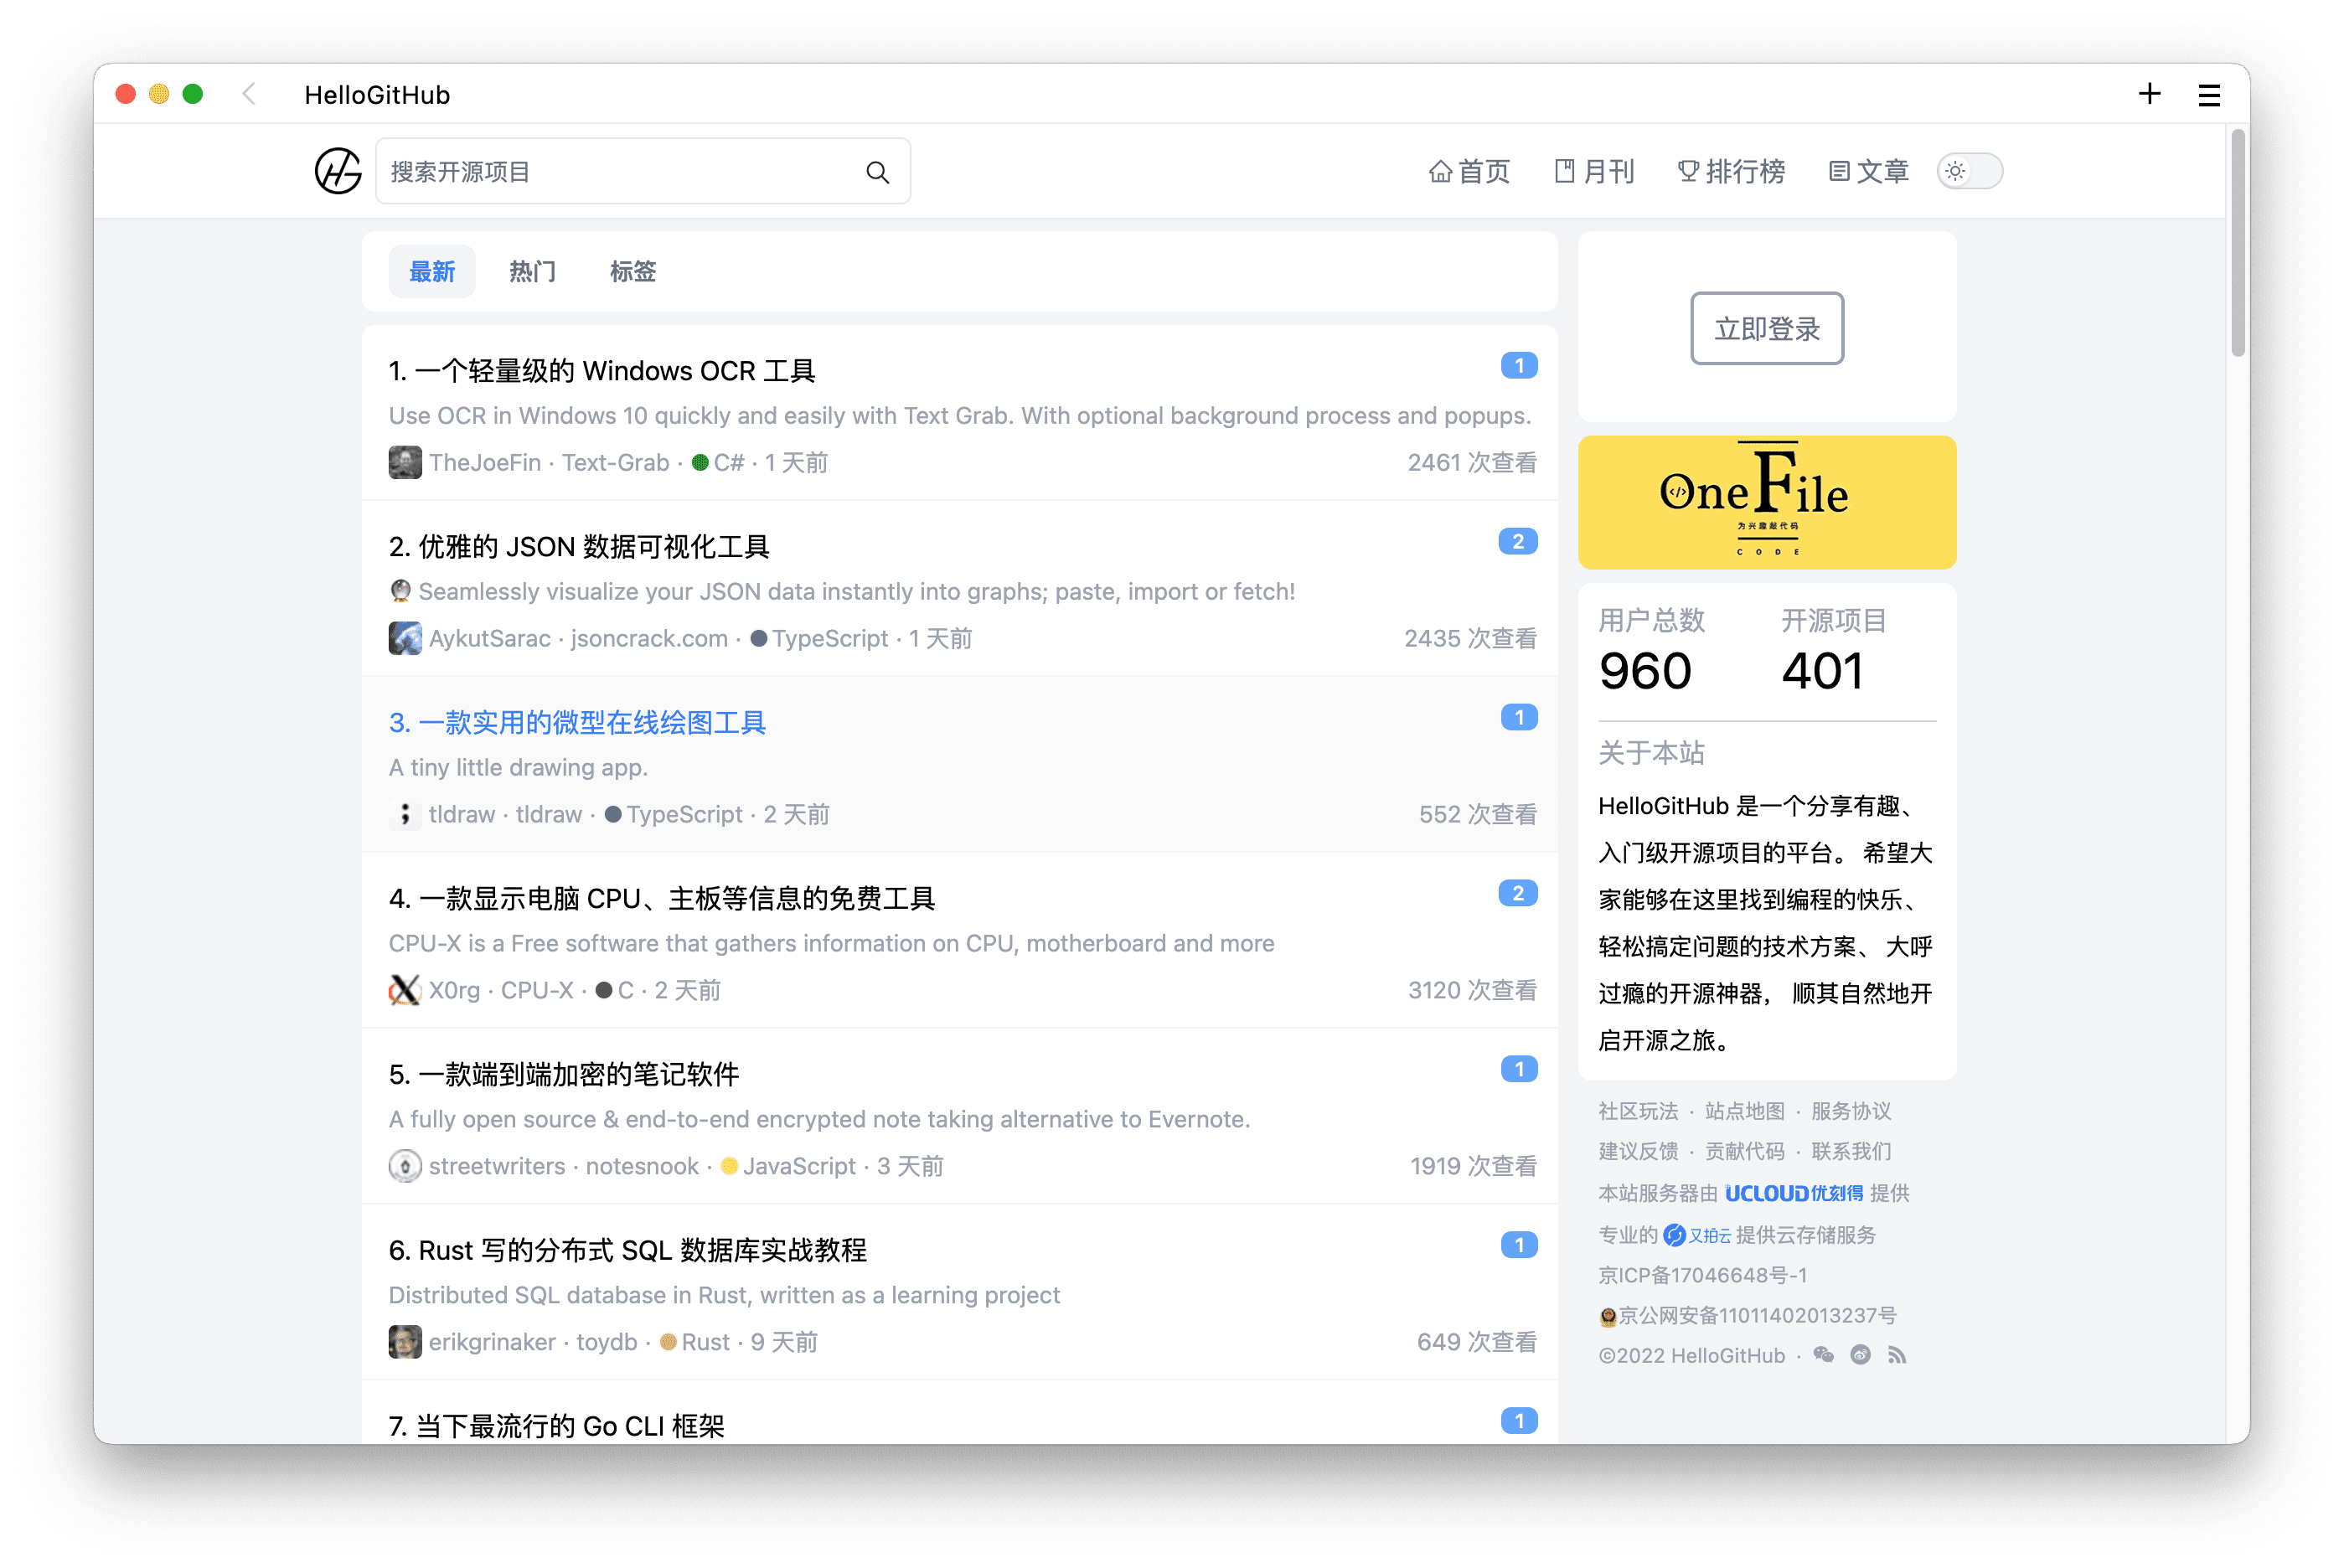Open new tab with plus icon
Screen dimensions: 2344x1568
click(2149, 94)
